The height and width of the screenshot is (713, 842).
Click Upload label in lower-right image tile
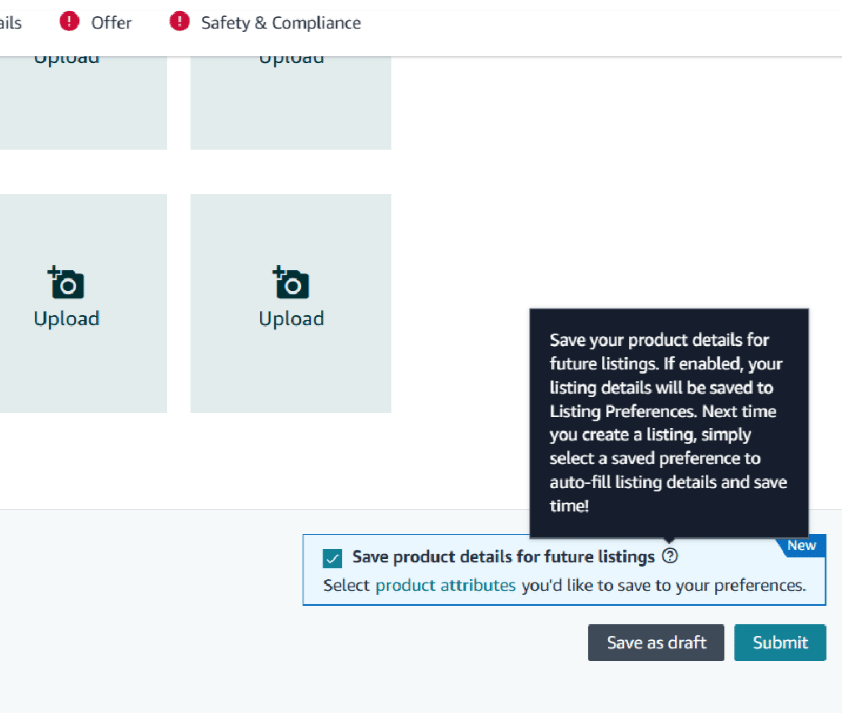(x=292, y=319)
